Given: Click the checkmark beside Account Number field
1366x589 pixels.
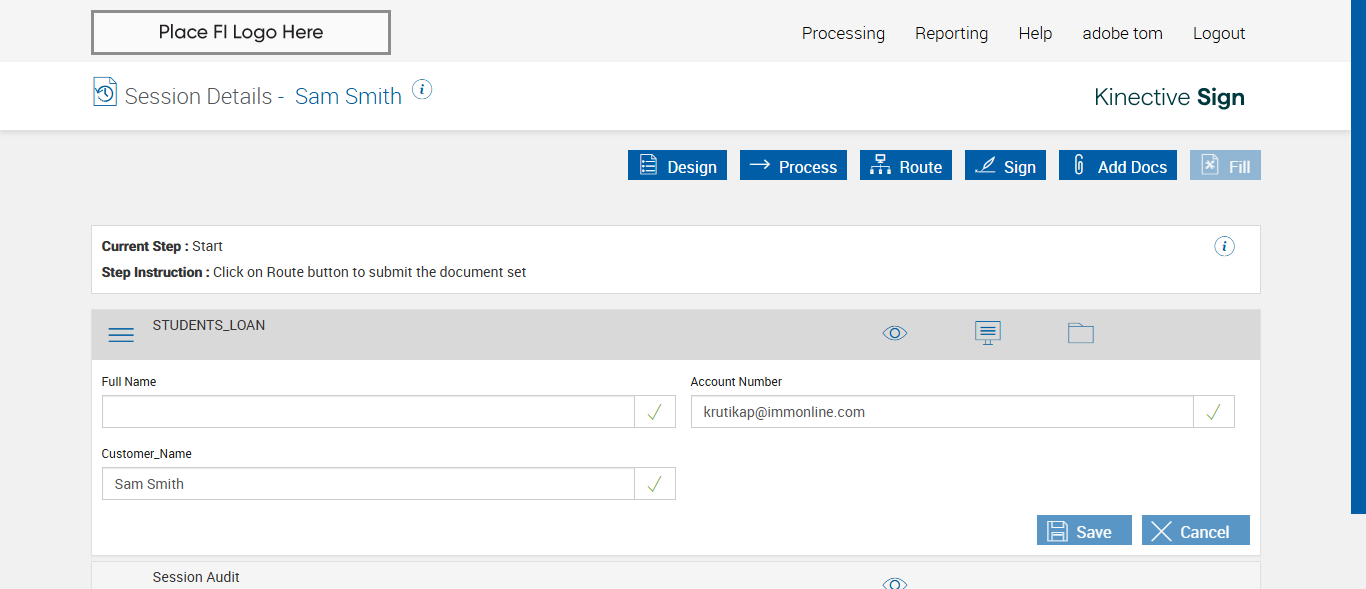Looking at the screenshot, I should click(1214, 412).
